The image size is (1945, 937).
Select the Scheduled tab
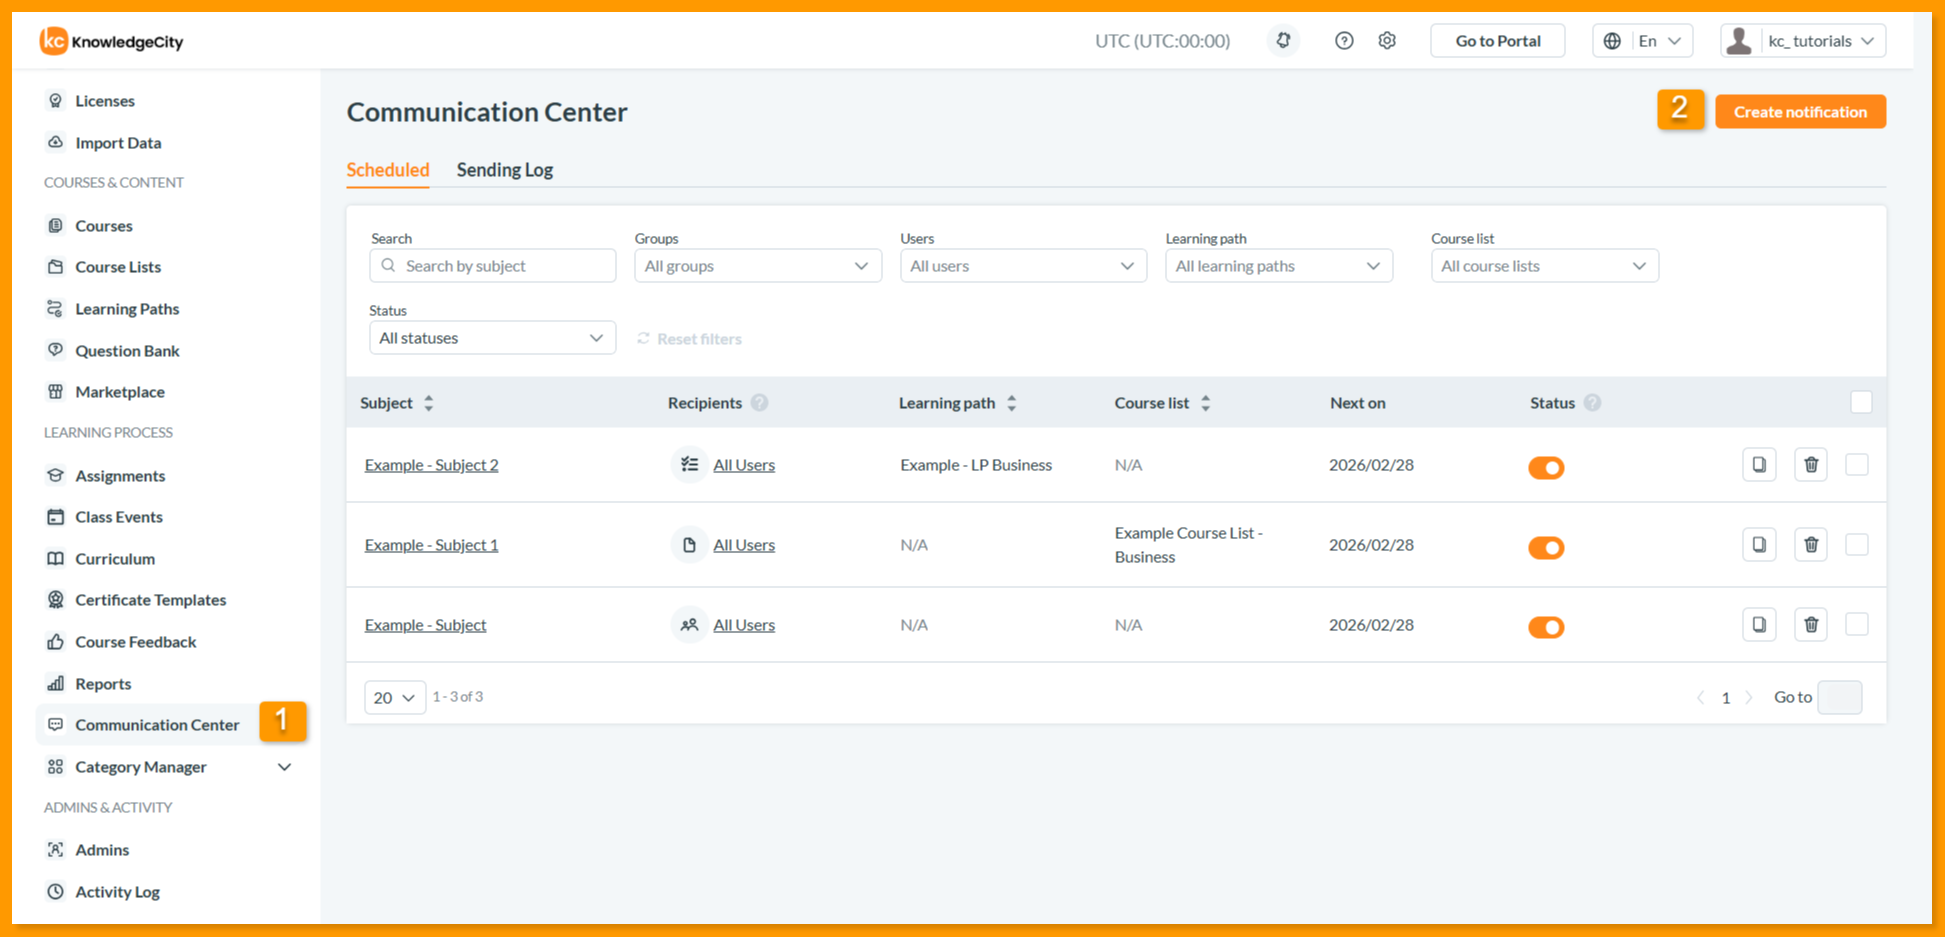tap(388, 170)
